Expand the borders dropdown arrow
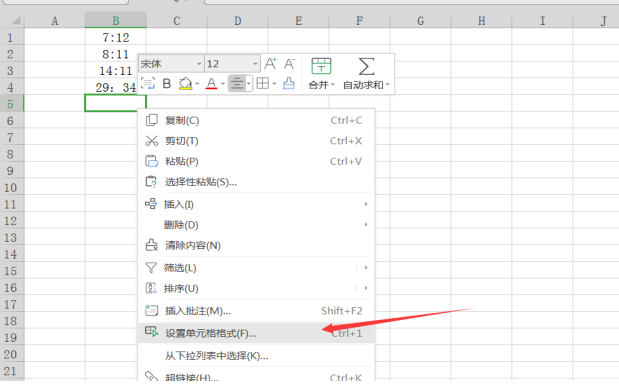The height and width of the screenshot is (392, 619). click(x=274, y=84)
